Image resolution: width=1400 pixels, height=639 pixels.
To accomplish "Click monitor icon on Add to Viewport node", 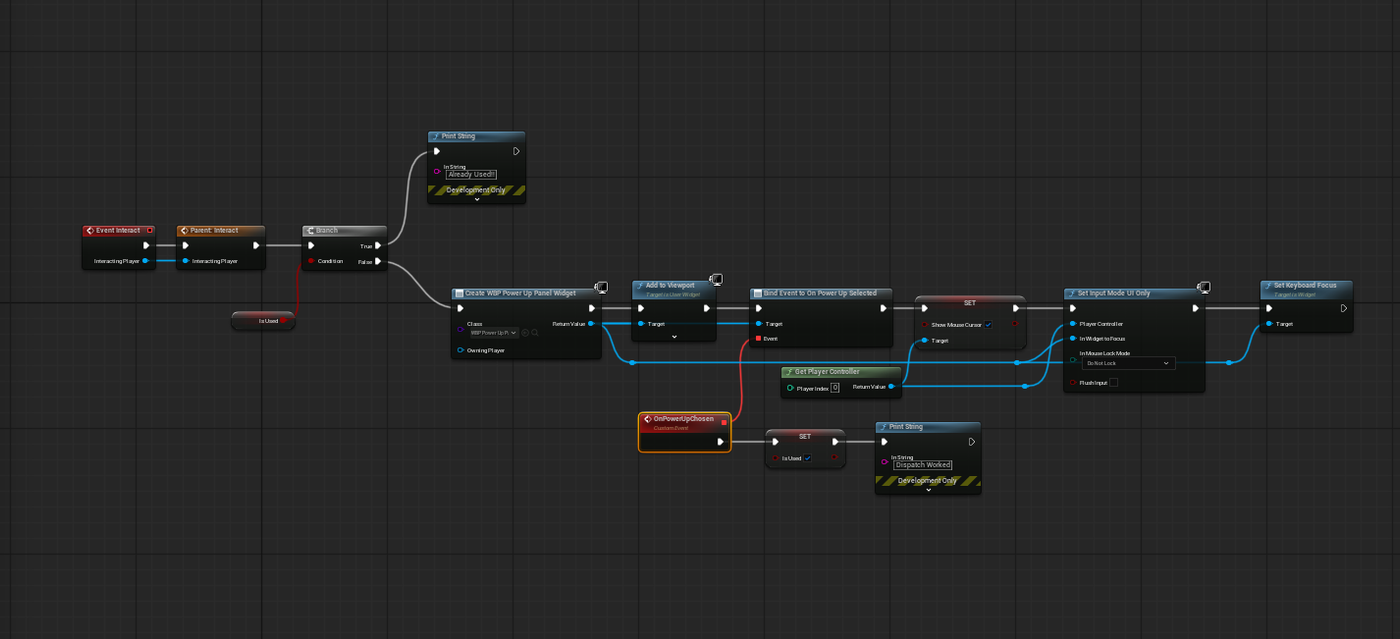I will pyautogui.click(x=716, y=280).
